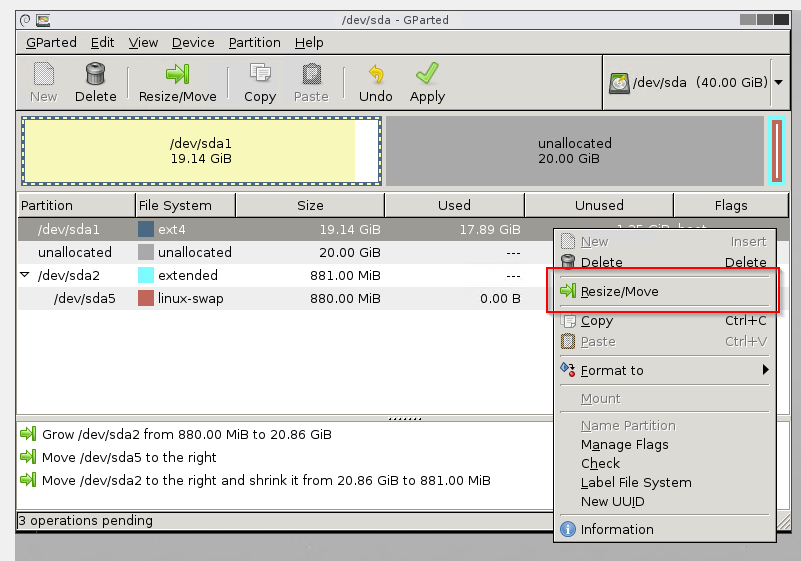The width and height of the screenshot is (801, 561).
Task: Open the device selector dropdown arrow
Action: pos(779,83)
